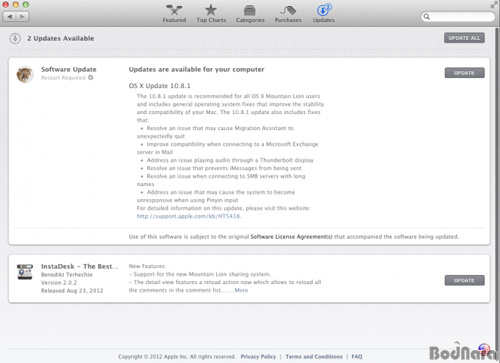Open the Featured section icon
500x363 pixels.
tap(174, 11)
